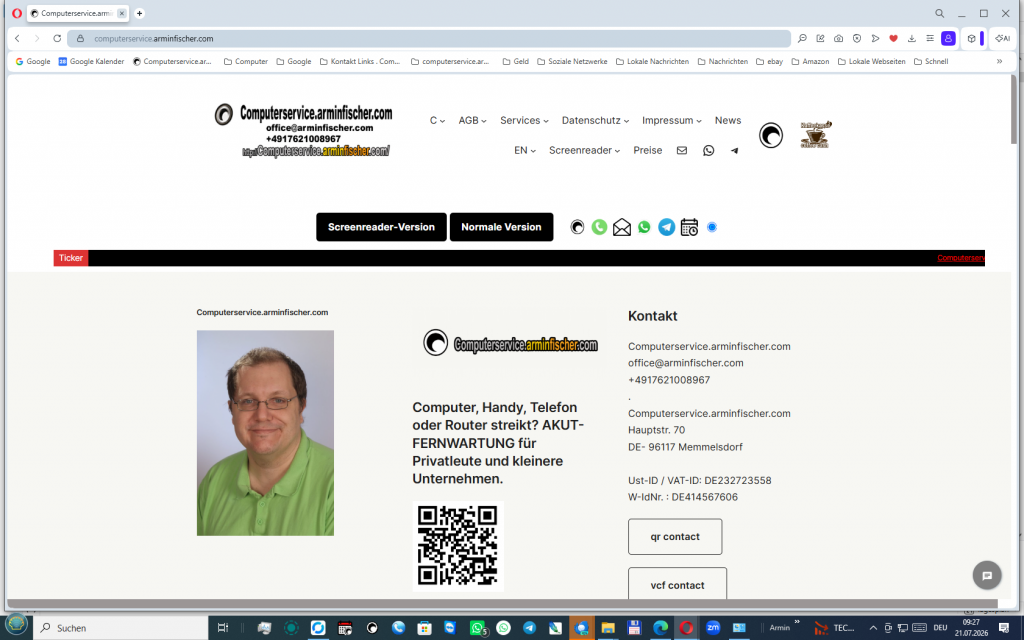Click the Screenreader-Version button

pyautogui.click(x=381, y=227)
